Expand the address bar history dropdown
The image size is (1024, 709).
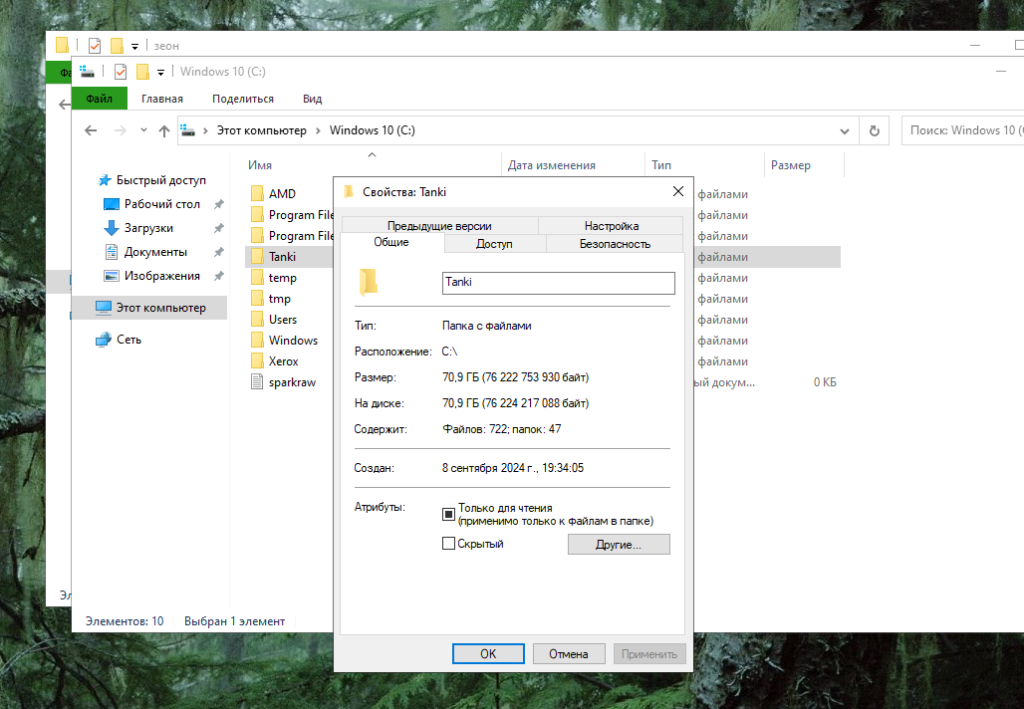click(844, 131)
